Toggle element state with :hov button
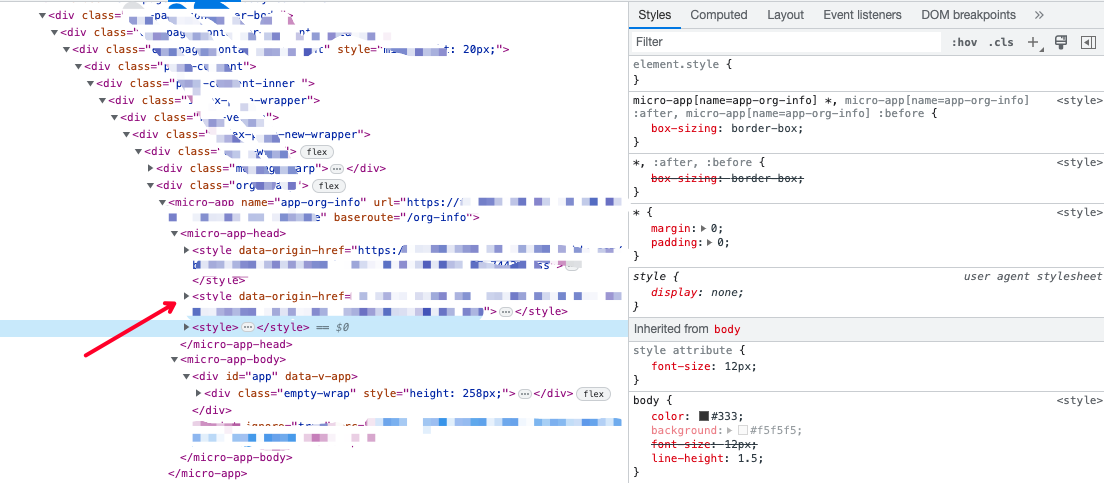 tap(964, 42)
